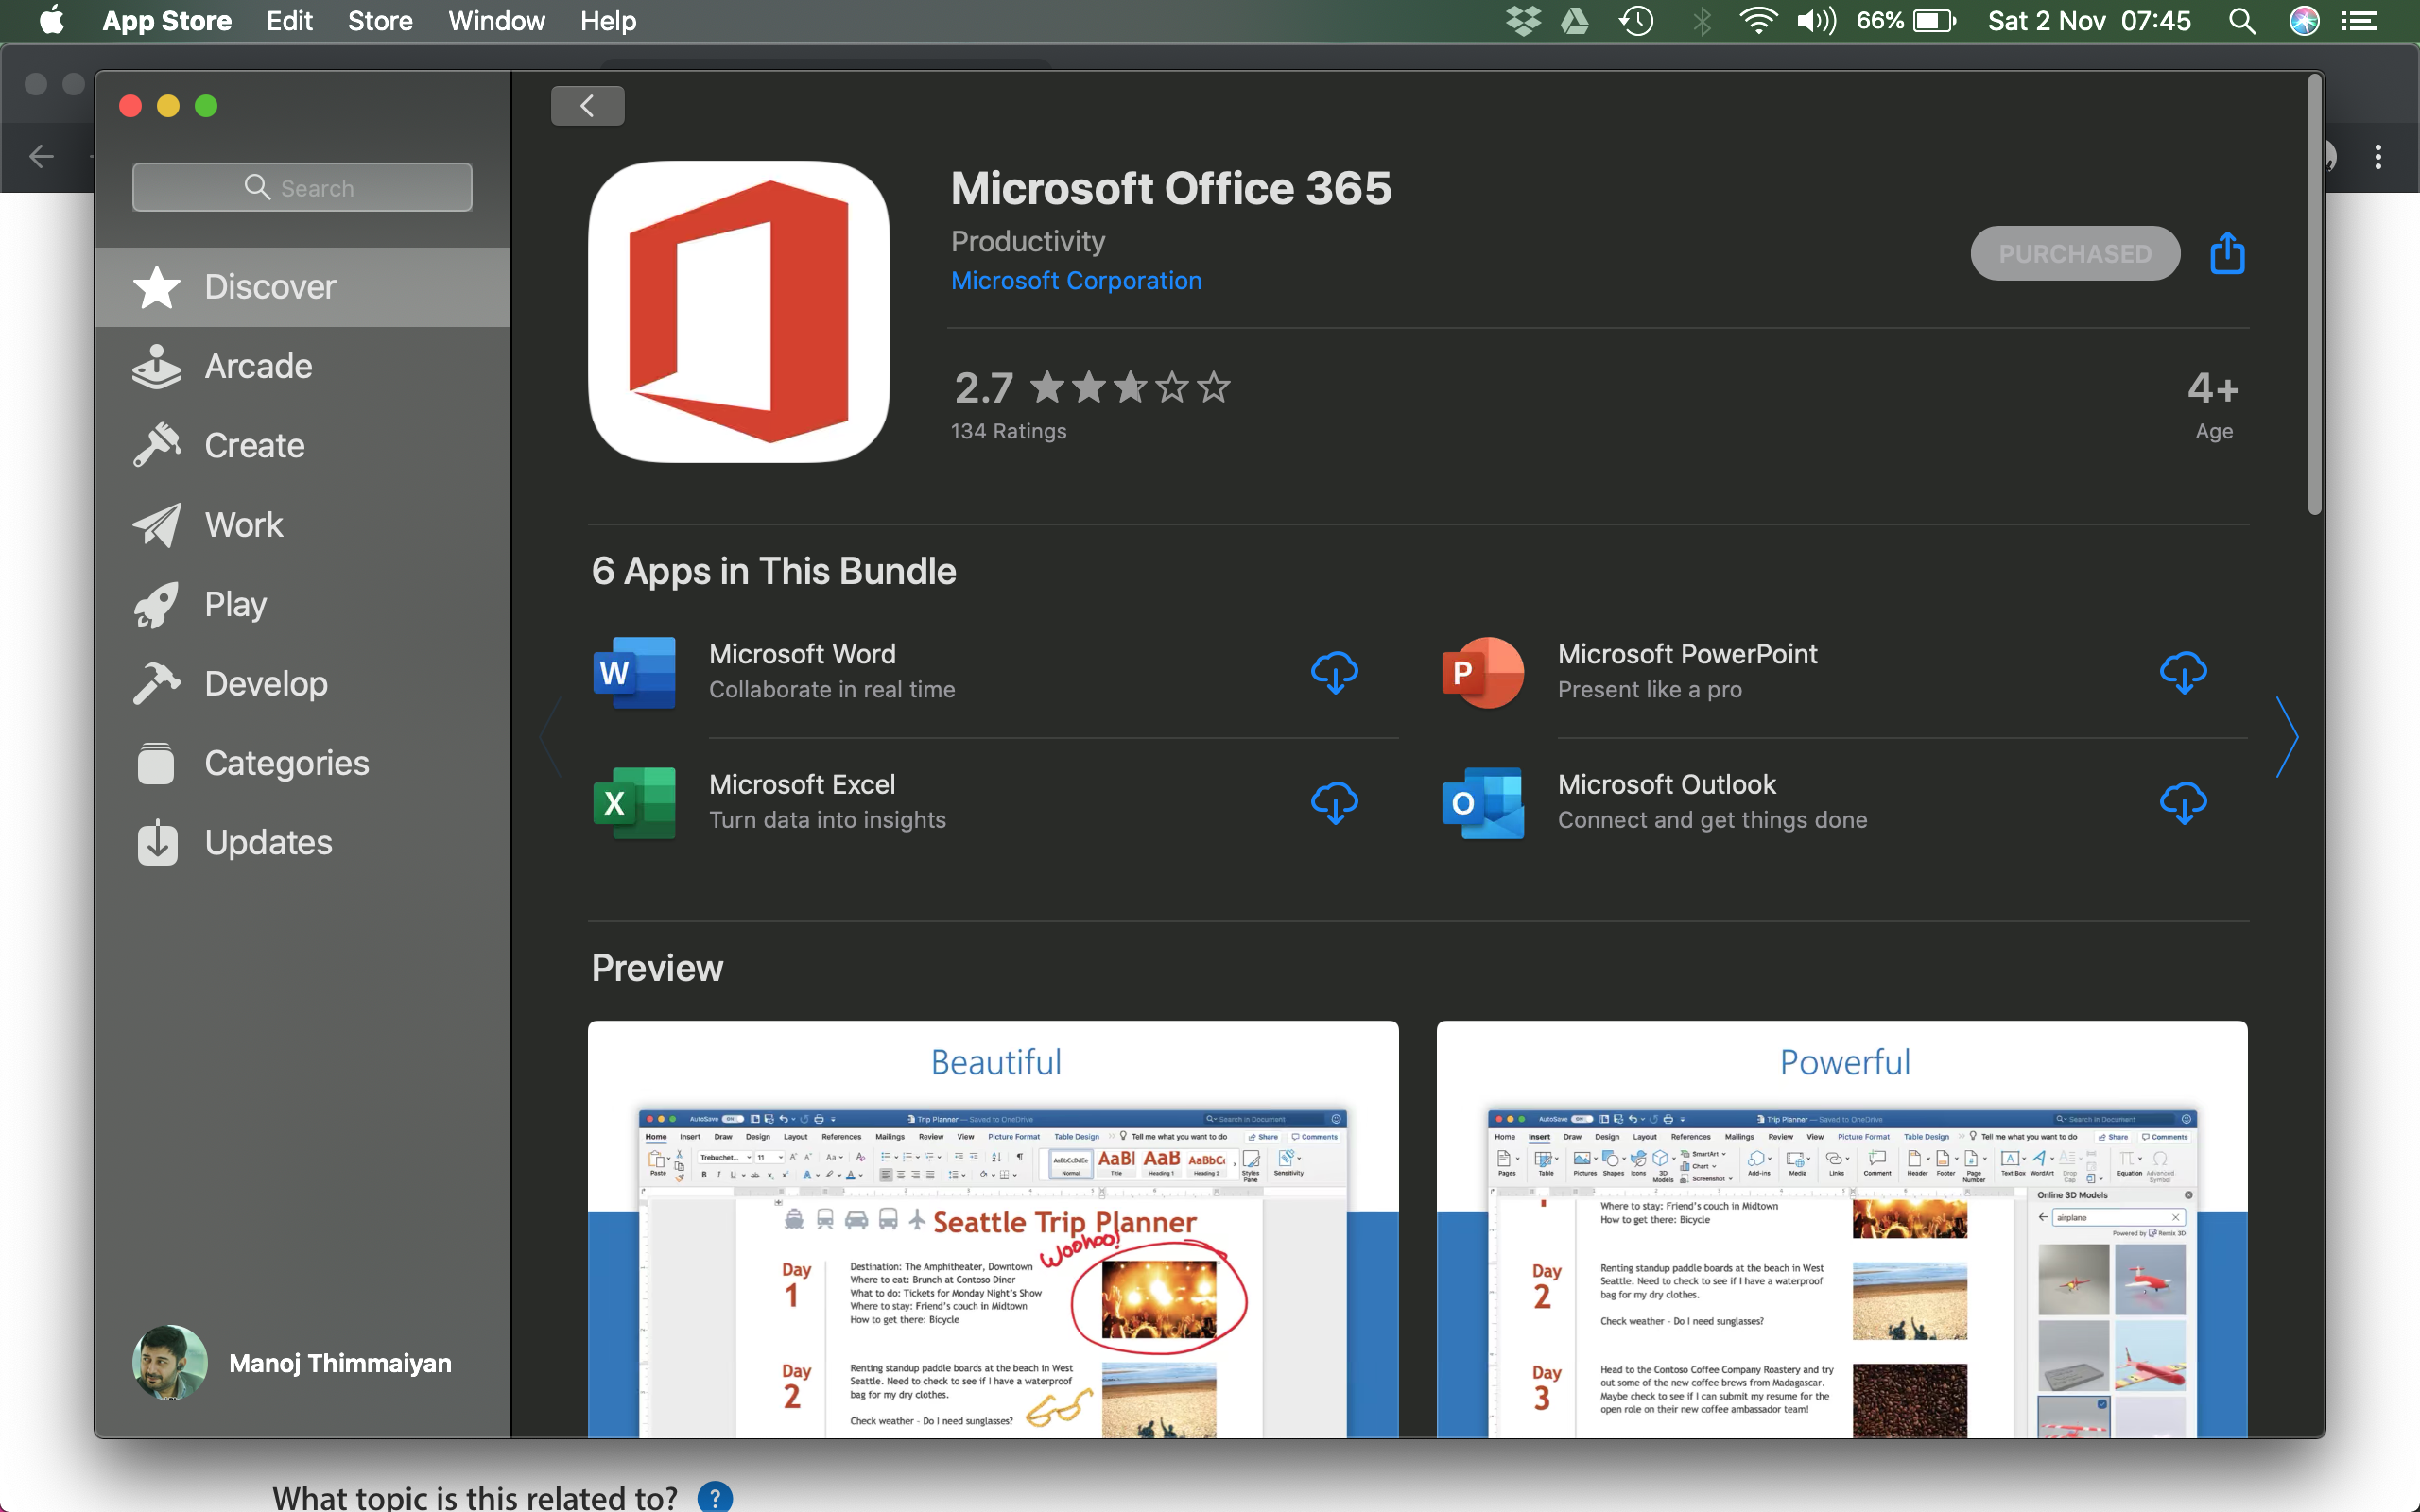Open Microsoft Corporation developer link
Screen dimensions: 2420x1512
point(1076,281)
